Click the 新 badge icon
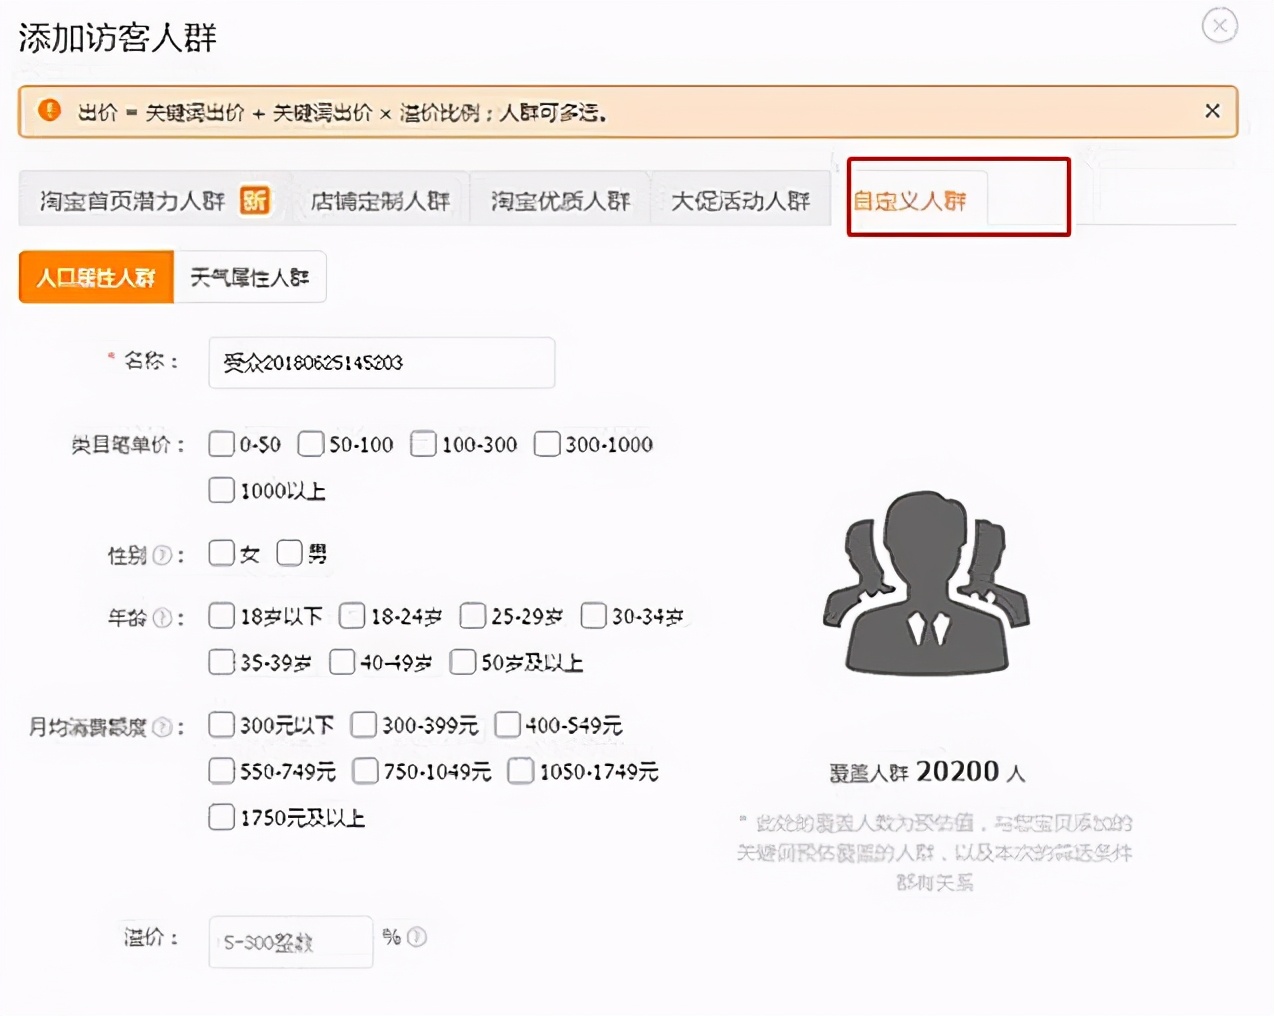The width and height of the screenshot is (1274, 1016). (255, 200)
